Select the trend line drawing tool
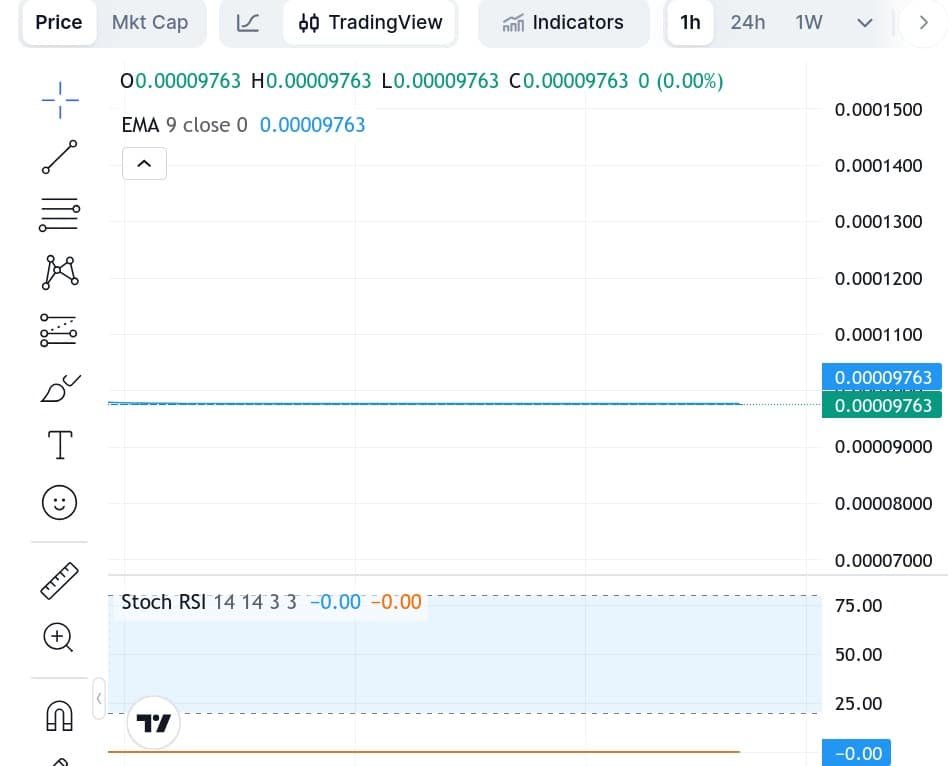The height and width of the screenshot is (766, 948). click(x=59, y=157)
